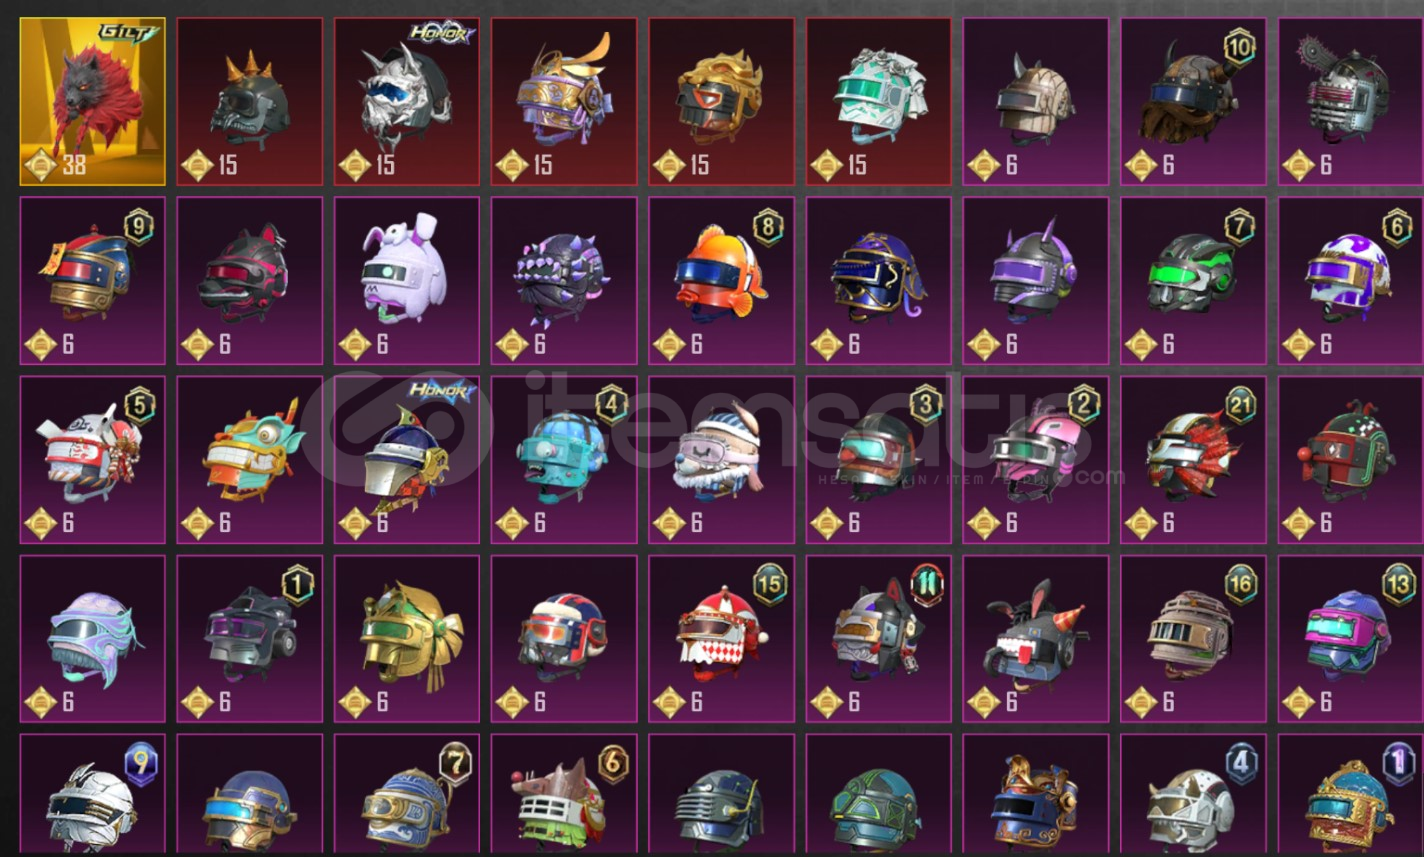This screenshot has height=857, width=1424.
Task: Open the mint green lace helmet worth 15
Action: tap(879, 101)
